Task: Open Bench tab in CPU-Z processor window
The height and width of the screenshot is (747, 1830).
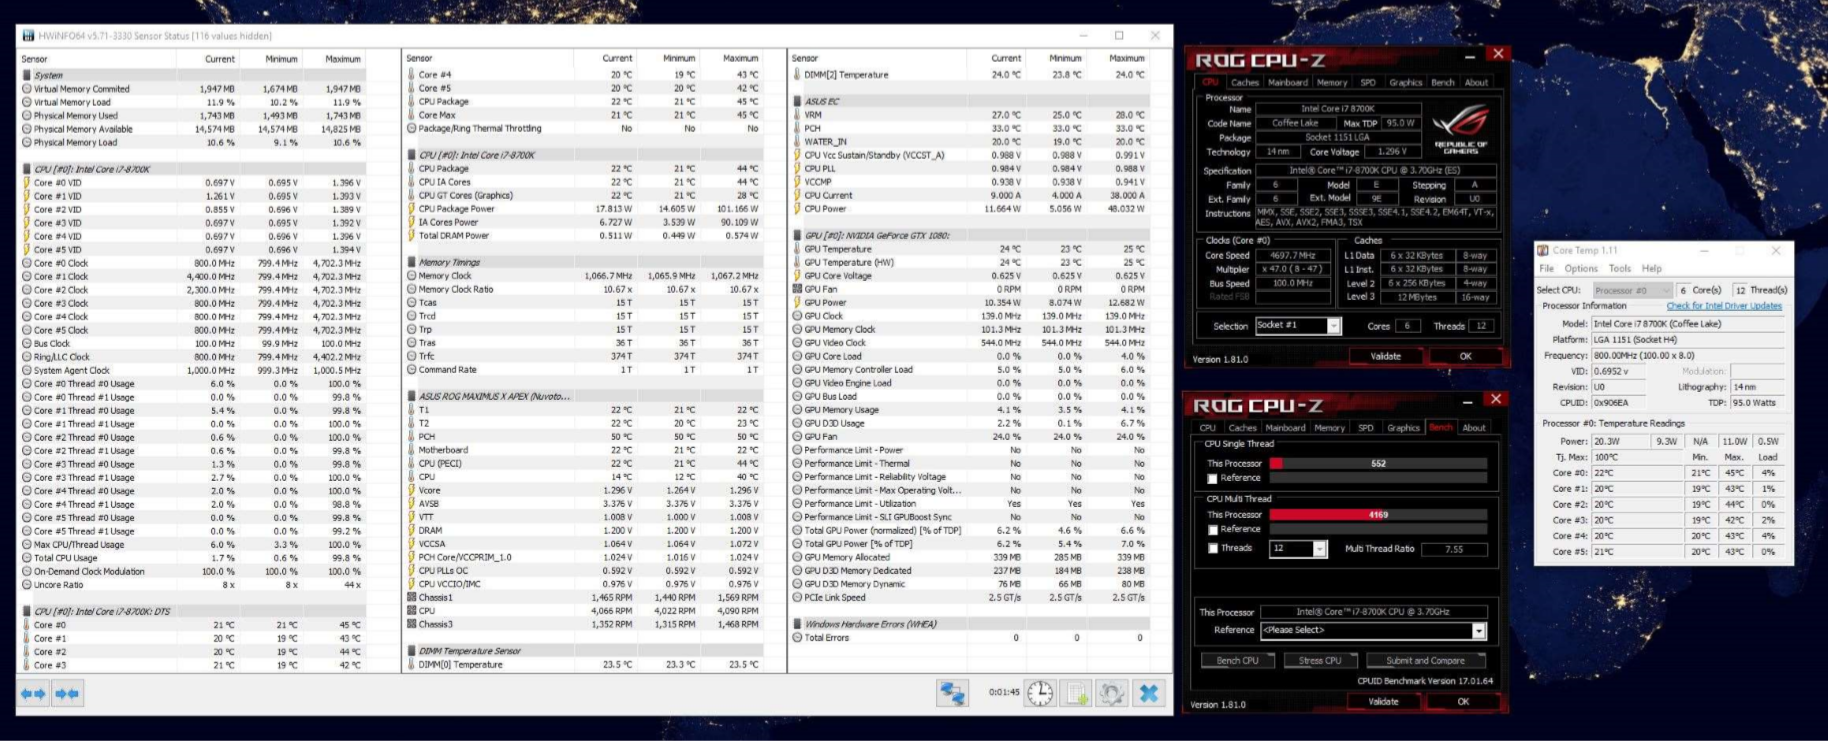Action: coord(1442,83)
